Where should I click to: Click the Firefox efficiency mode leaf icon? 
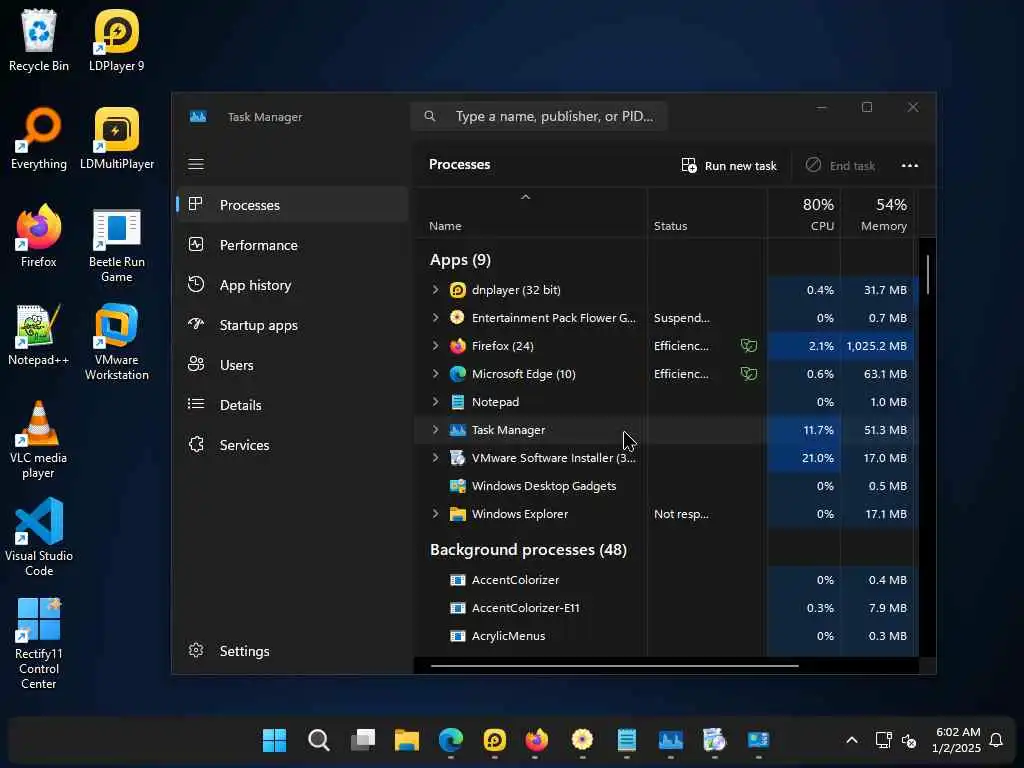tap(748, 345)
